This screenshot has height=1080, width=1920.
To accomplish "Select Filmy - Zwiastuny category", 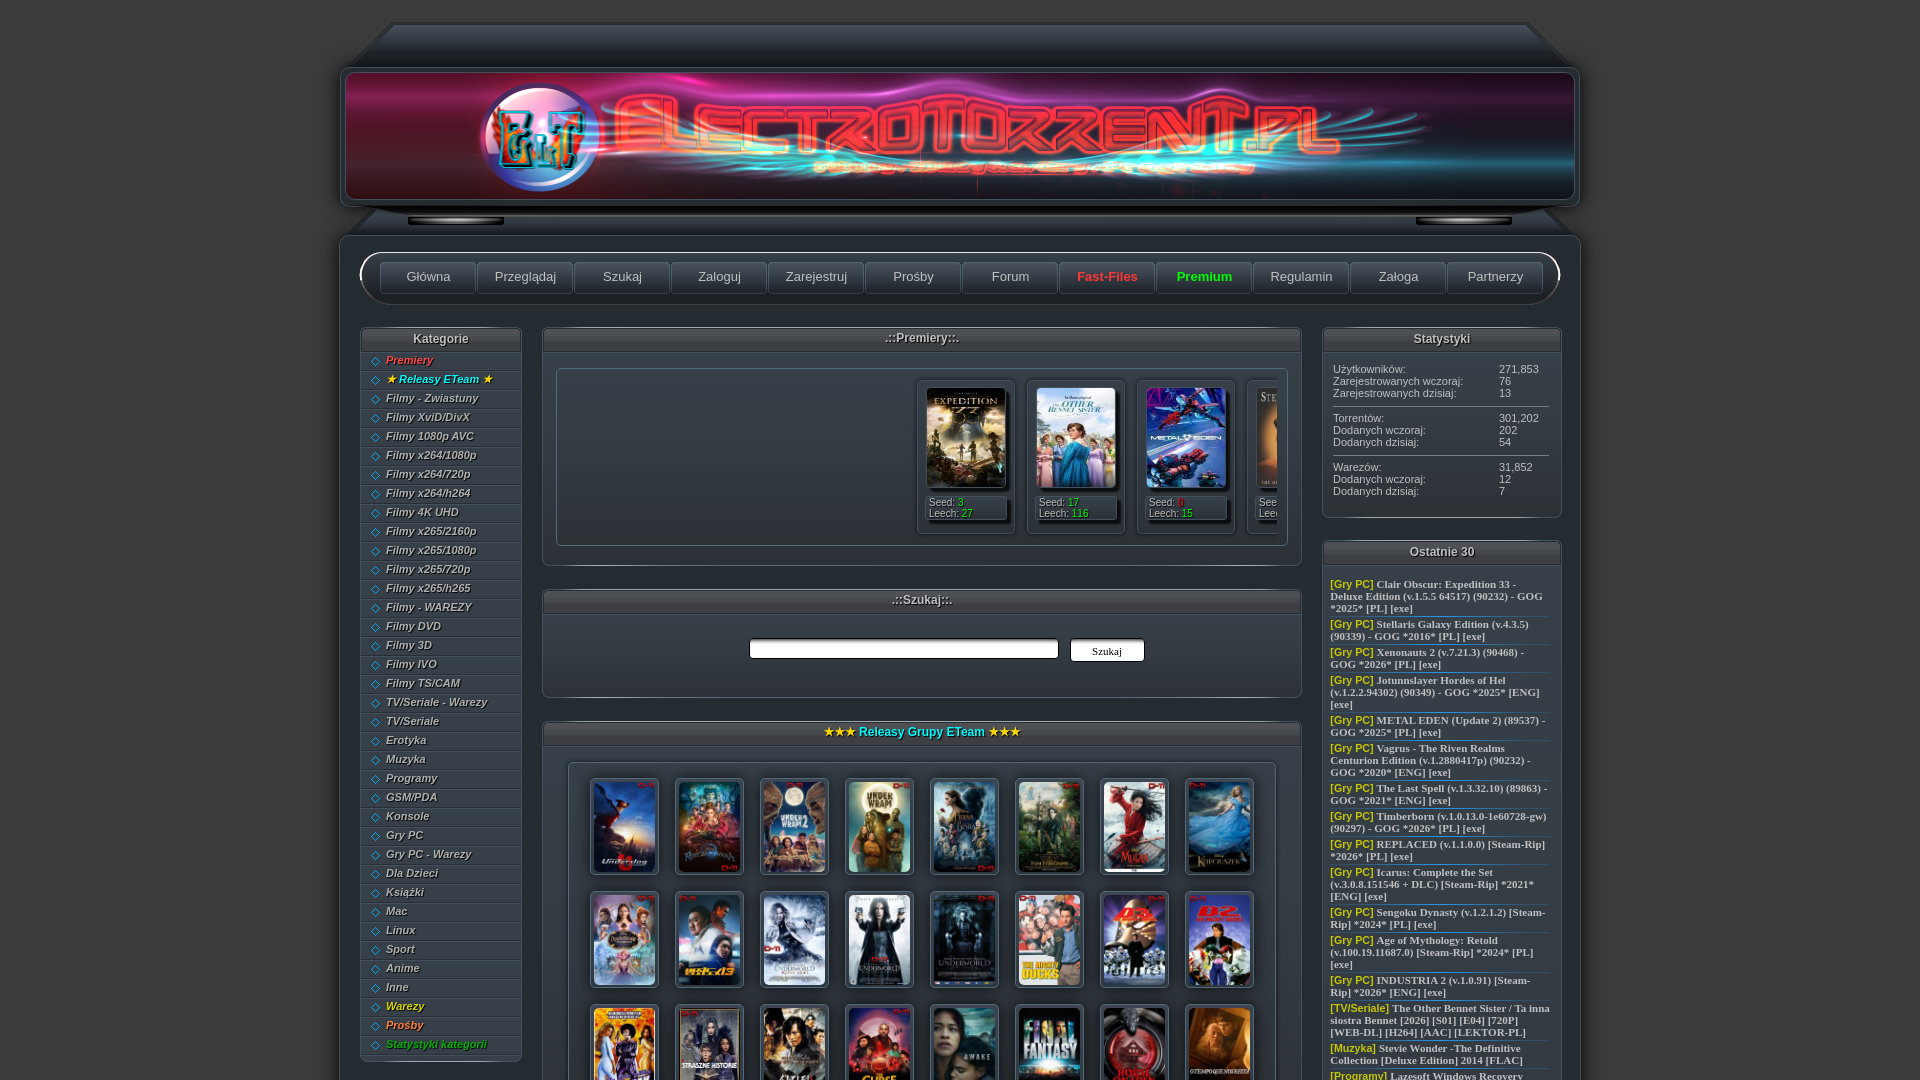I will point(432,398).
